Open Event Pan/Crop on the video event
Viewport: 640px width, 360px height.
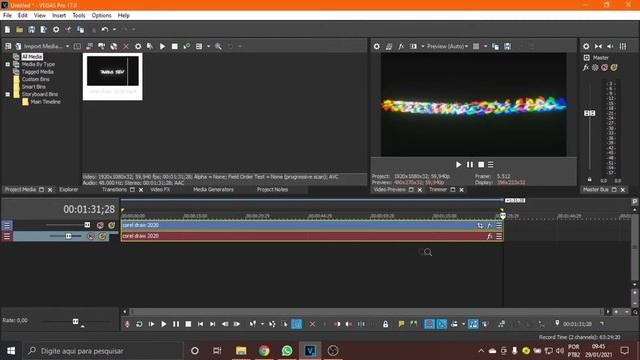click(x=480, y=225)
